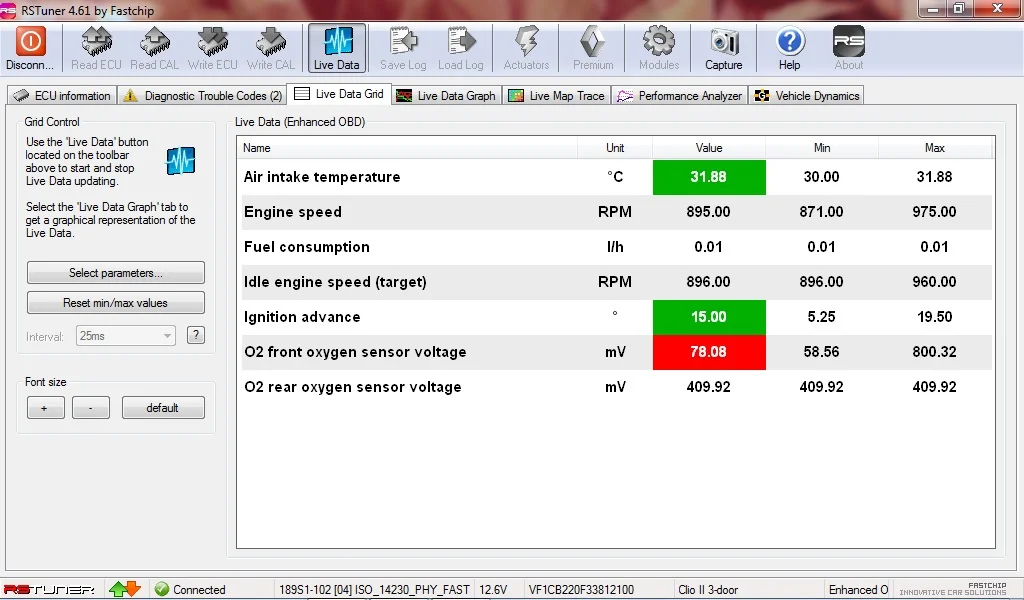Screen dimensions: 1024x600
Task: Click the Load Log icon
Action: pyautogui.click(x=461, y=41)
